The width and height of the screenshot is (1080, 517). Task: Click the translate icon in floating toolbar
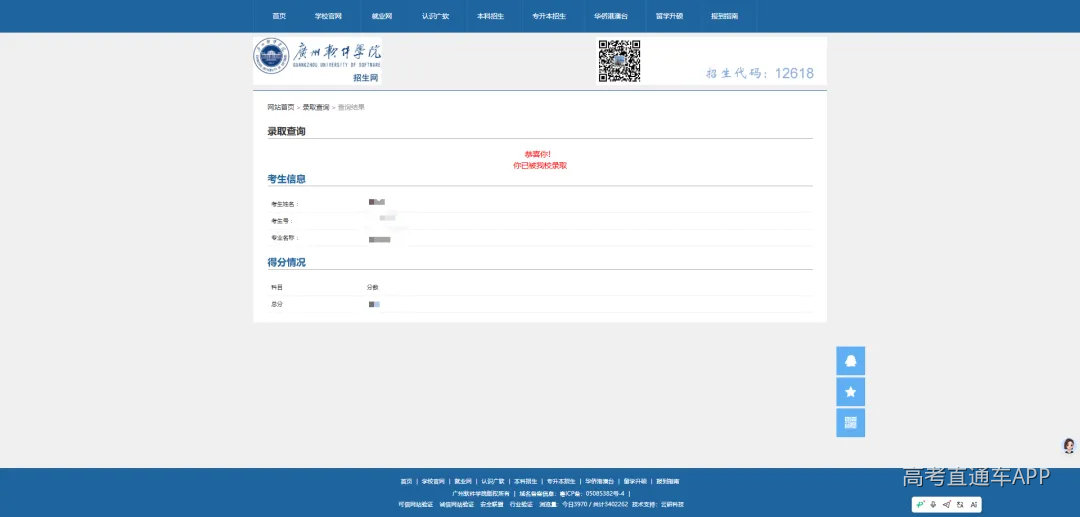960,505
